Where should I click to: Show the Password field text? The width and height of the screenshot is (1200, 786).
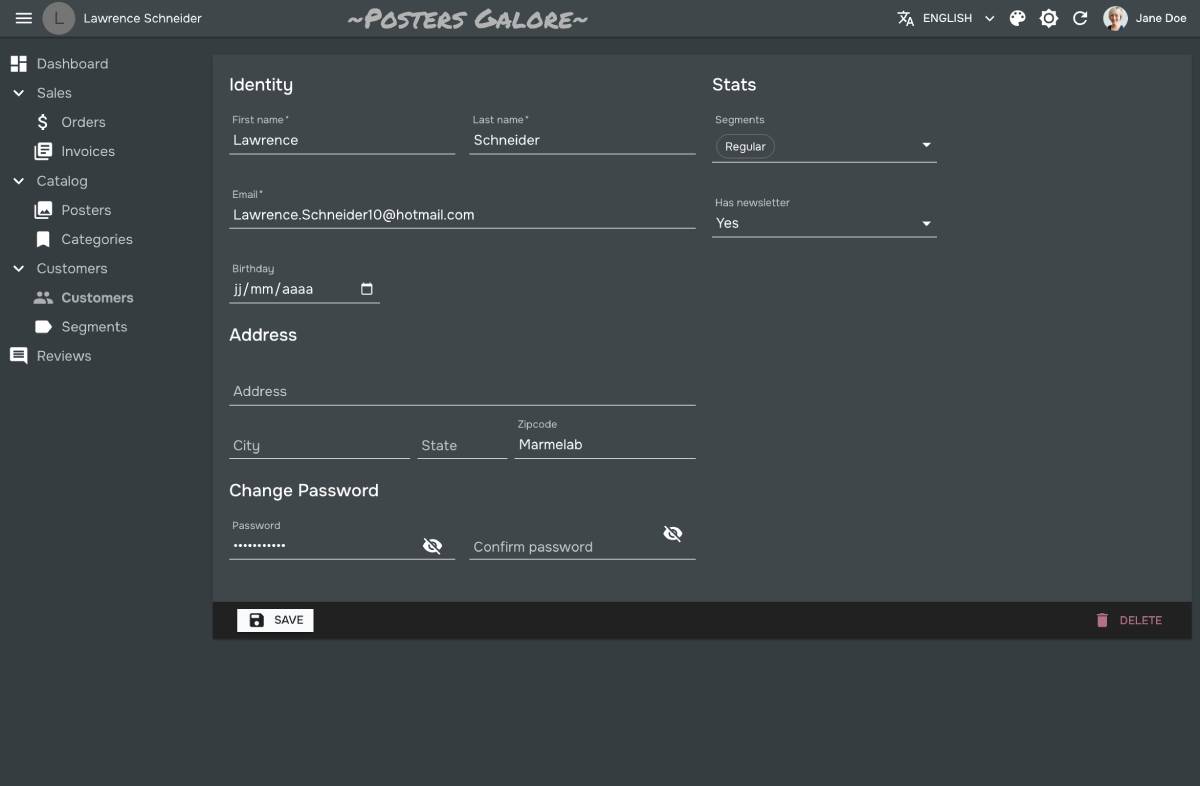click(x=432, y=546)
